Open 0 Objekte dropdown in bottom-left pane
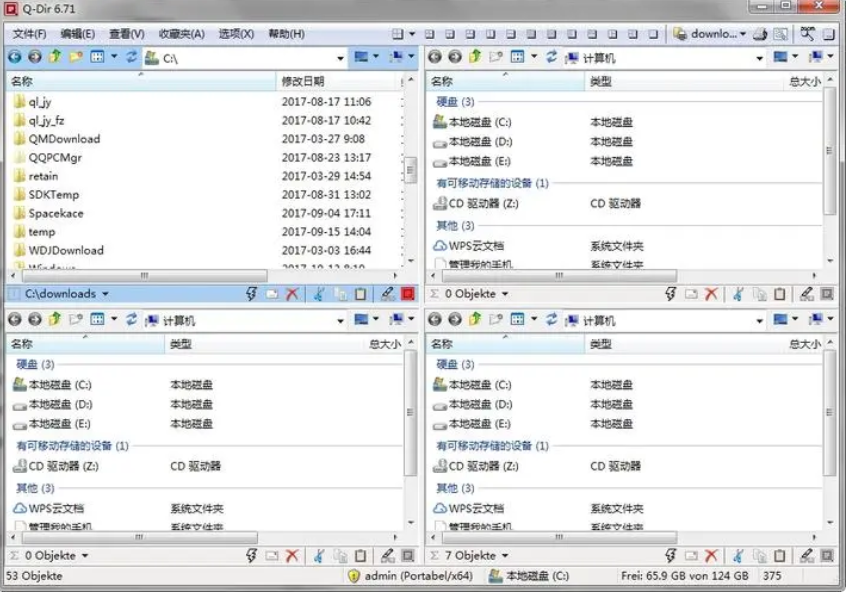Screen dimensions: 849x593 (85, 556)
